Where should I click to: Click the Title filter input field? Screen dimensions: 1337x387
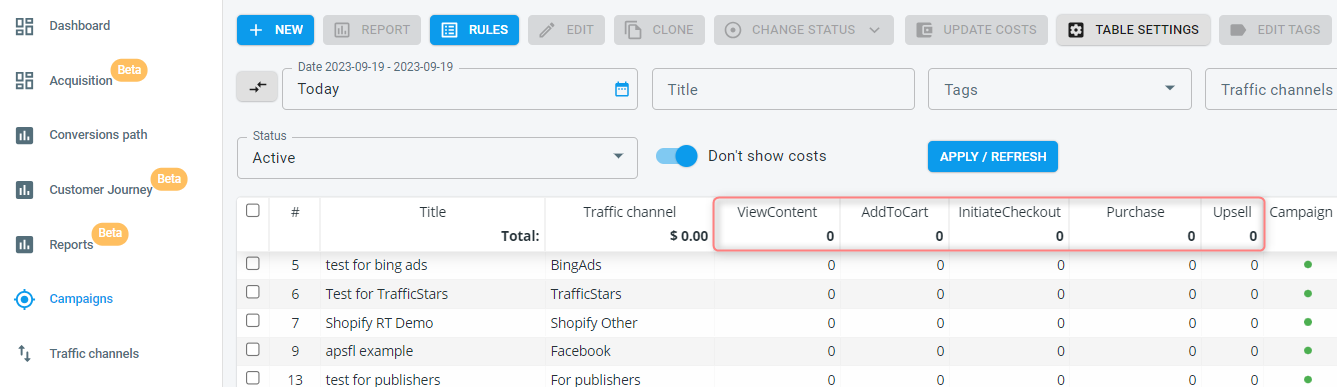783,89
